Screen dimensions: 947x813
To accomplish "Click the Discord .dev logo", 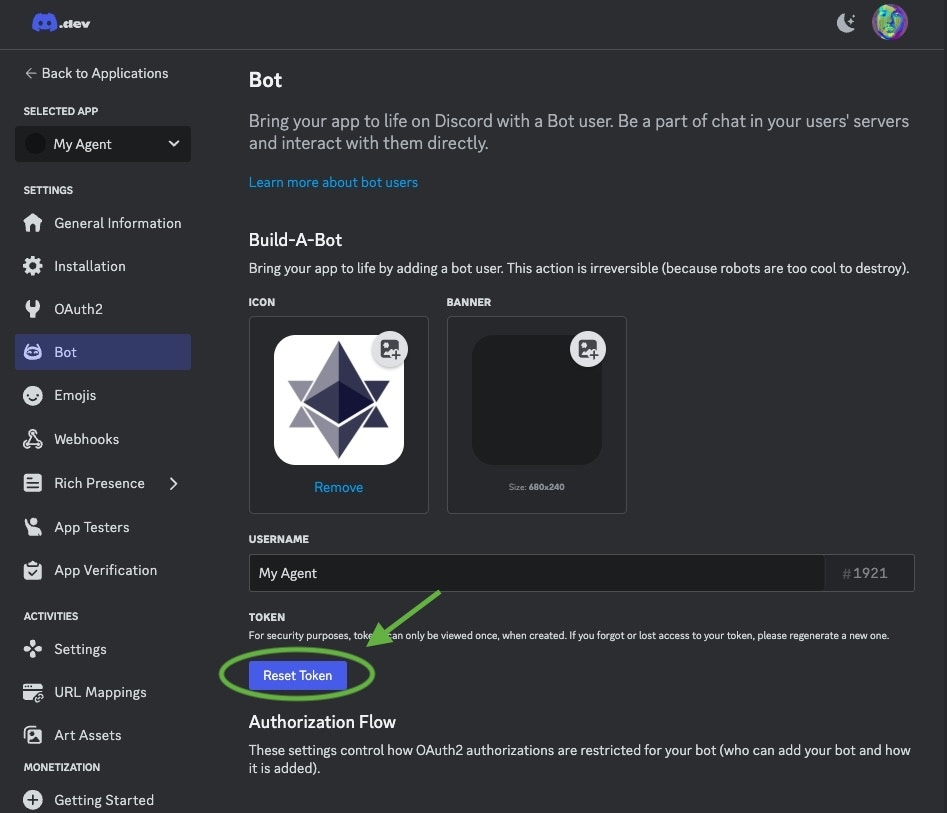I will click(60, 23).
